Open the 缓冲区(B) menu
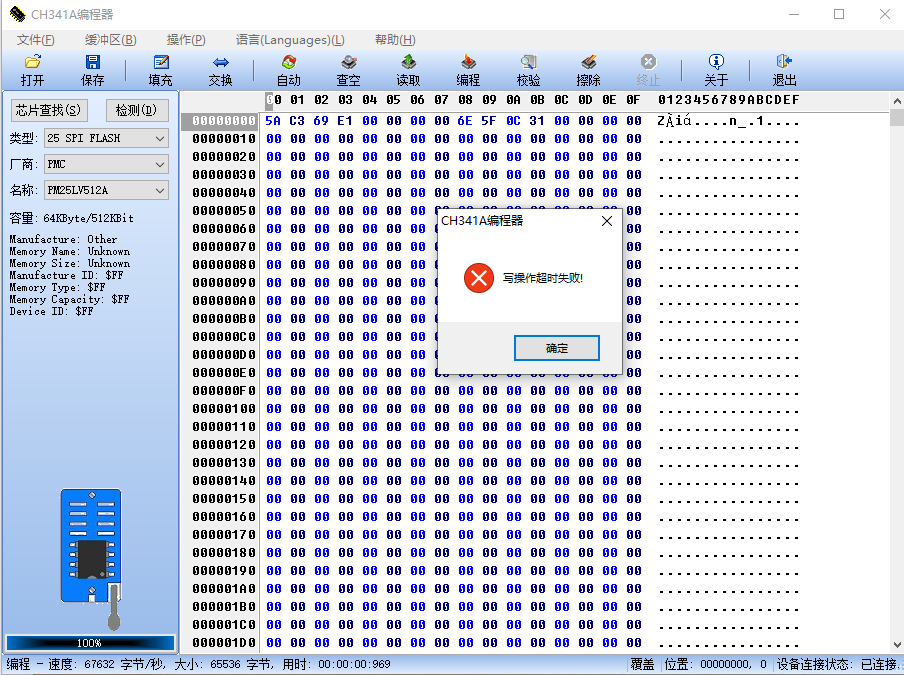This screenshot has width=904, height=675. pos(111,40)
